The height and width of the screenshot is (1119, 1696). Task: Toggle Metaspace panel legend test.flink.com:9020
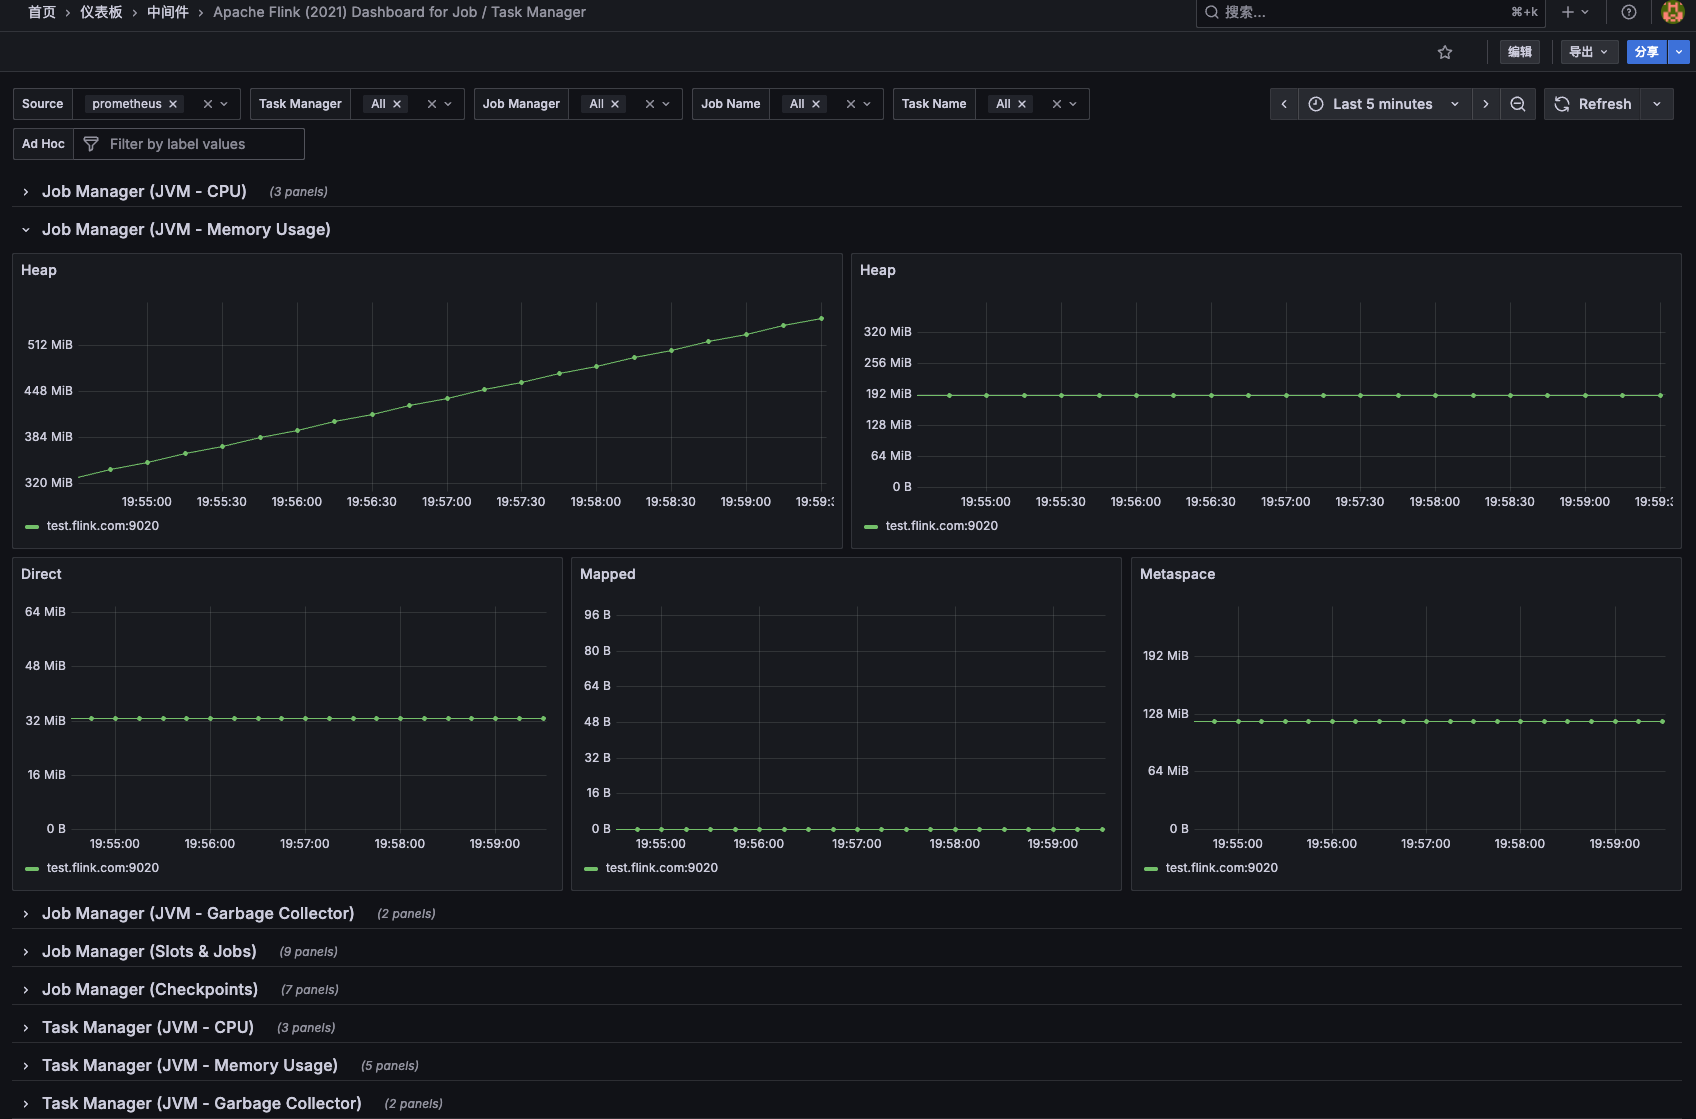(x=1222, y=868)
